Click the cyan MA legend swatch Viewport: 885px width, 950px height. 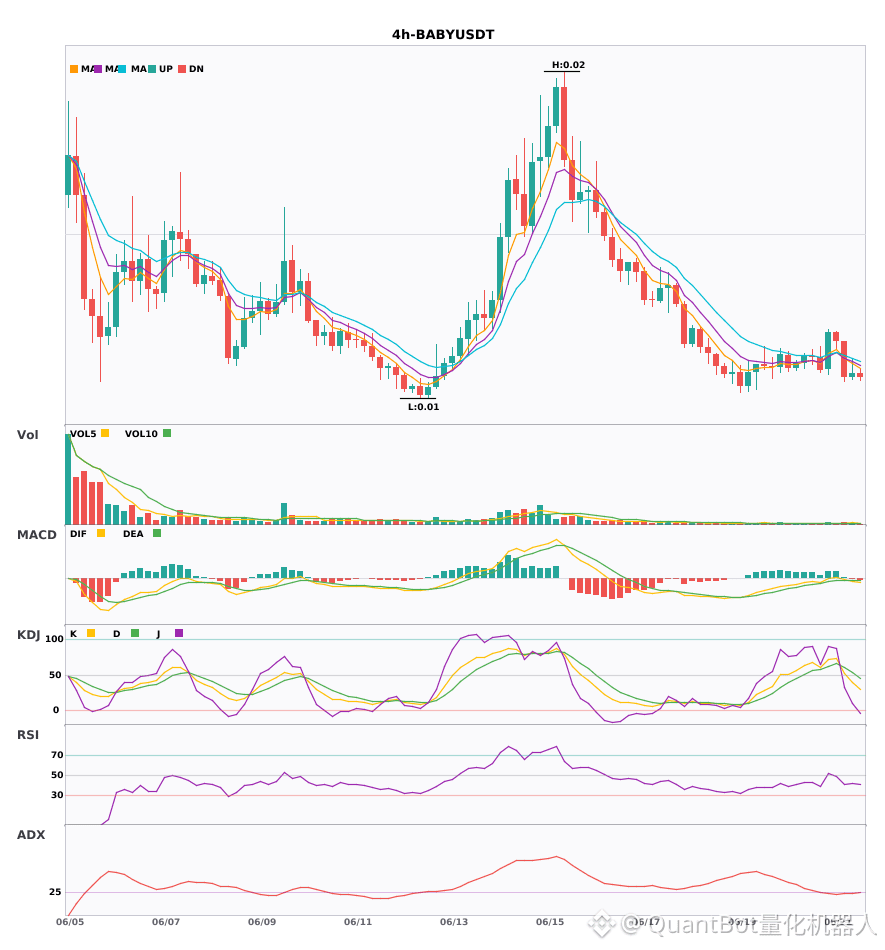[122, 69]
